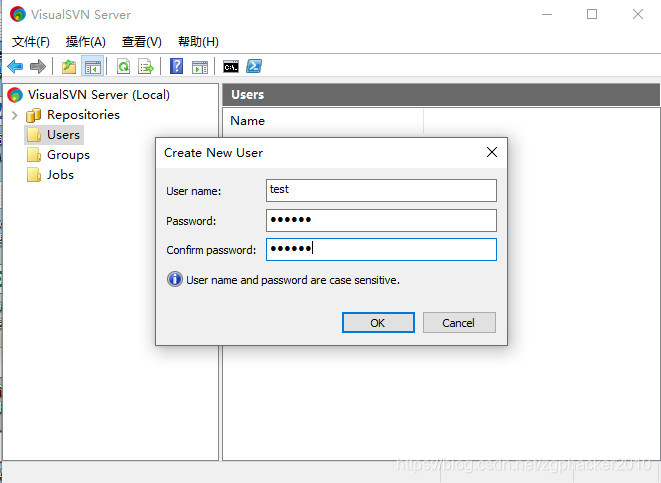Screen dimensions: 661x483
Task: Click the 'User name and password are case sensitive' text
Action: (293, 280)
